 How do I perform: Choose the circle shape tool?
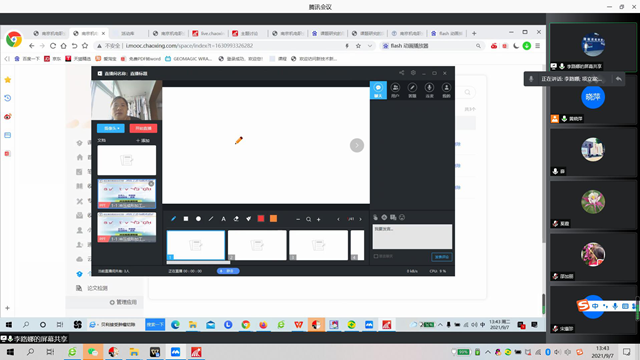(x=198, y=219)
